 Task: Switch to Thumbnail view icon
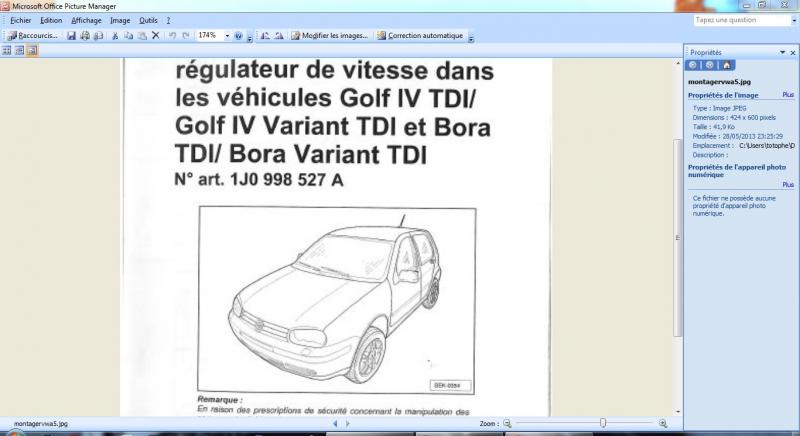tap(7, 50)
